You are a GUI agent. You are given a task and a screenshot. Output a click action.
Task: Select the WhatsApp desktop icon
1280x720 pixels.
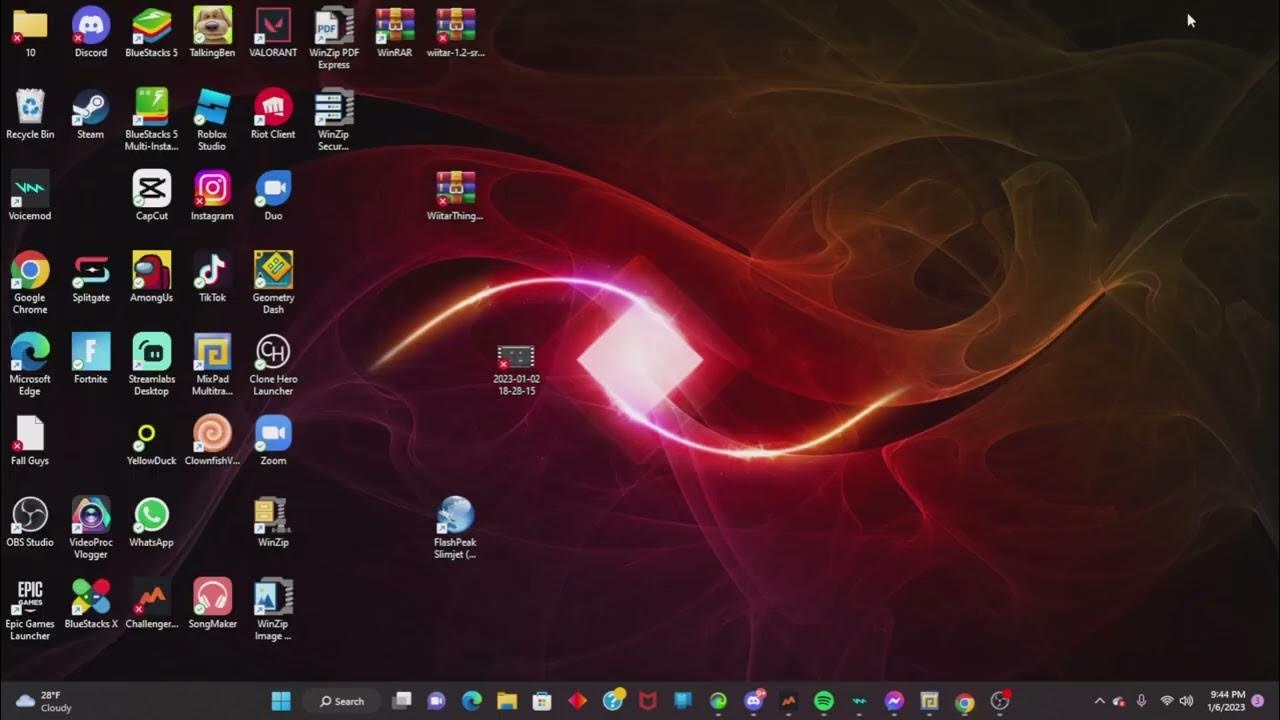[152, 522]
